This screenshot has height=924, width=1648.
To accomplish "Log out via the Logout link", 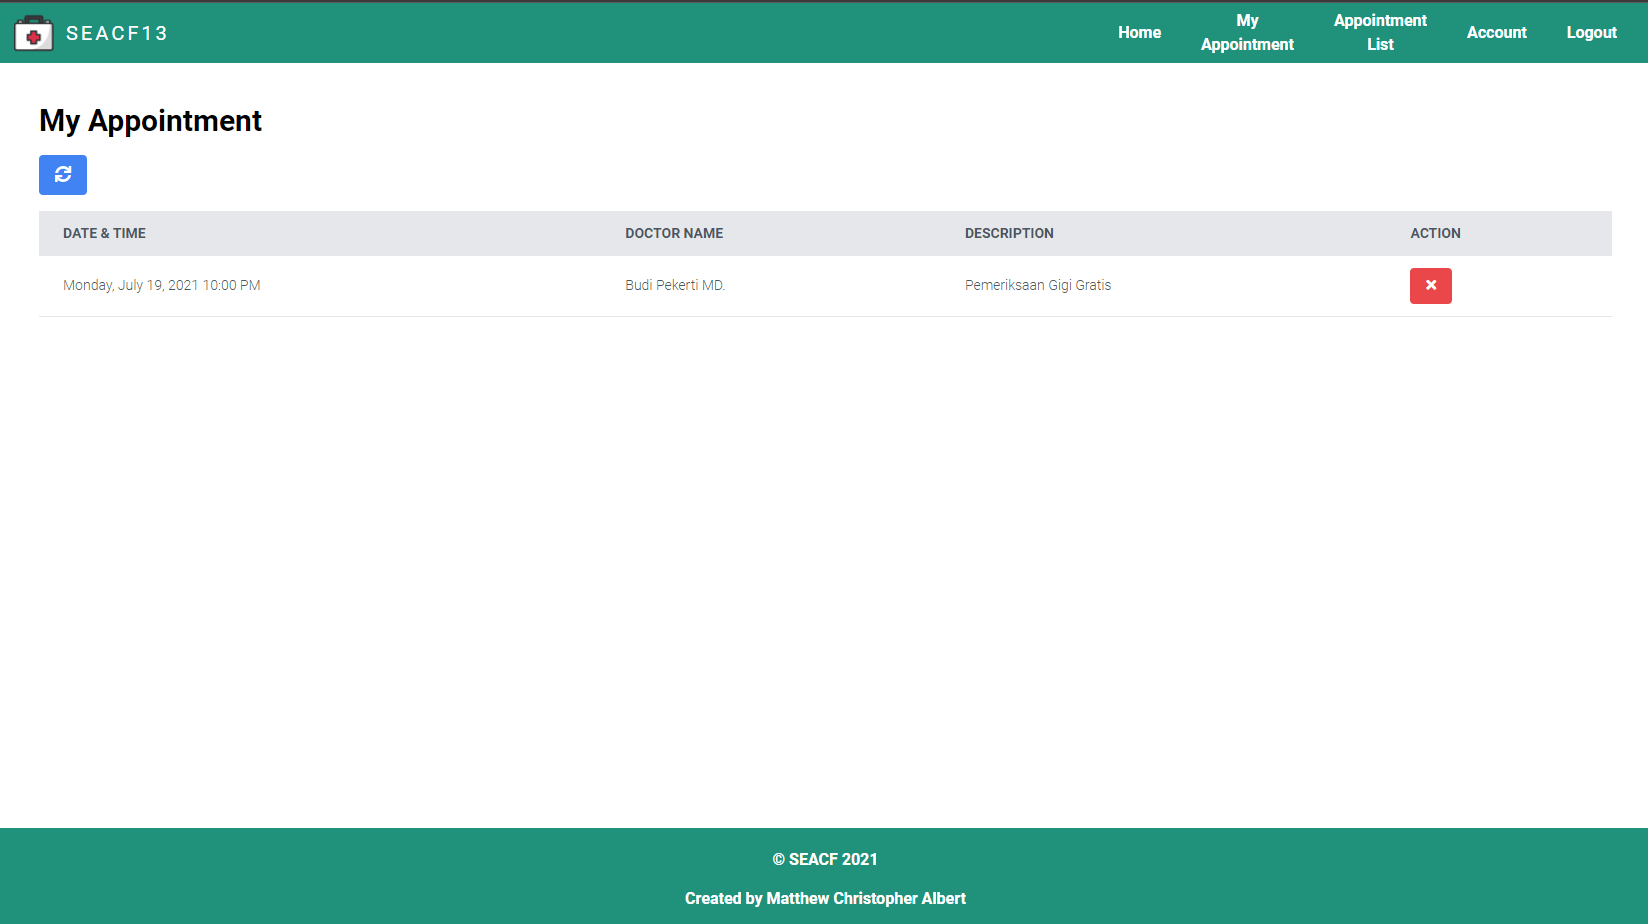I will tap(1591, 32).
